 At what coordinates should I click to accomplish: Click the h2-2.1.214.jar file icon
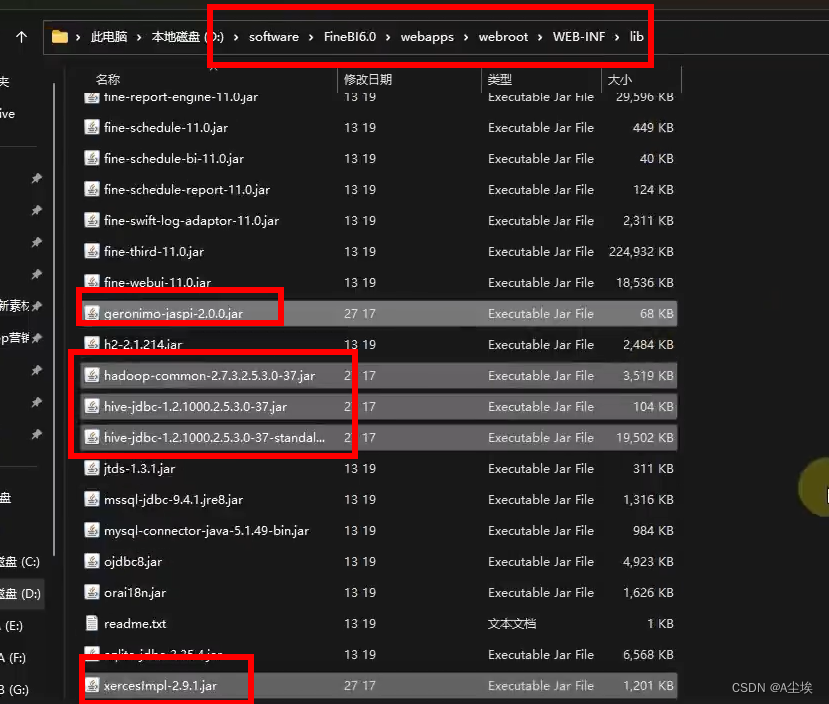92,345
